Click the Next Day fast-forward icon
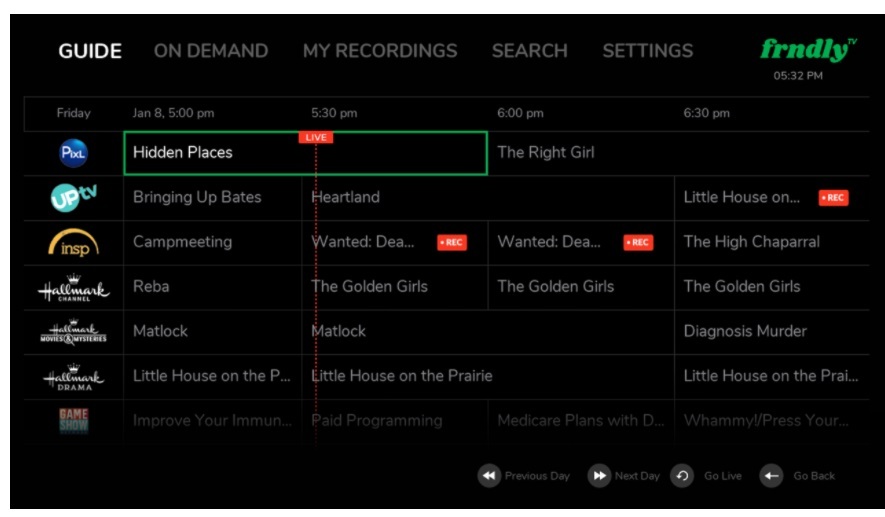Screen dimensions: 885x517 pyautogui.click(x=599, y=476)
